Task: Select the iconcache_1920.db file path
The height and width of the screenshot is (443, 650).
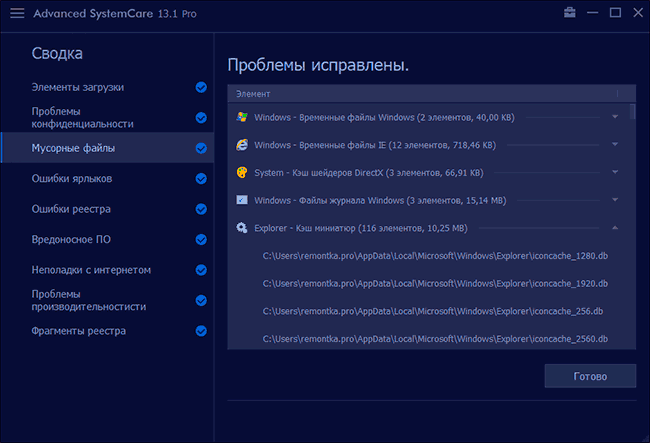Action: tap(435, 283)
